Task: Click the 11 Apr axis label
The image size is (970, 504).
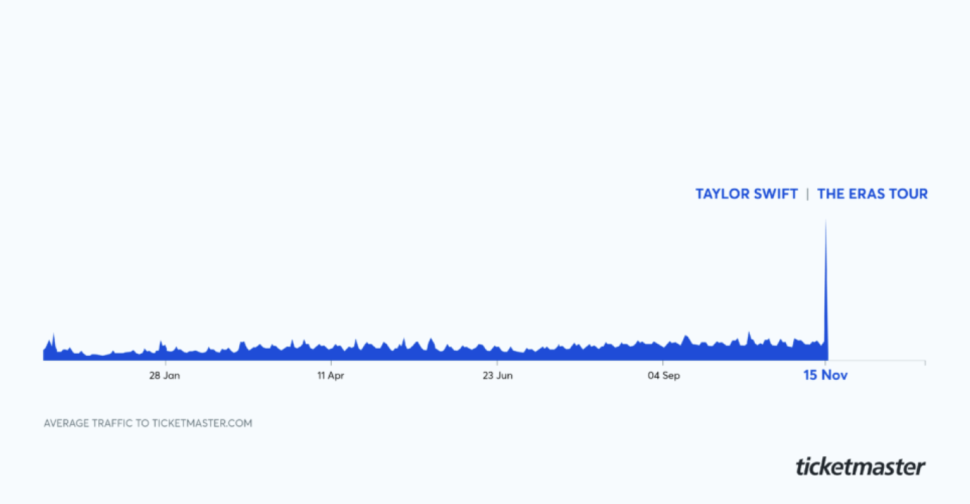Action: click(x=330, y=376)
